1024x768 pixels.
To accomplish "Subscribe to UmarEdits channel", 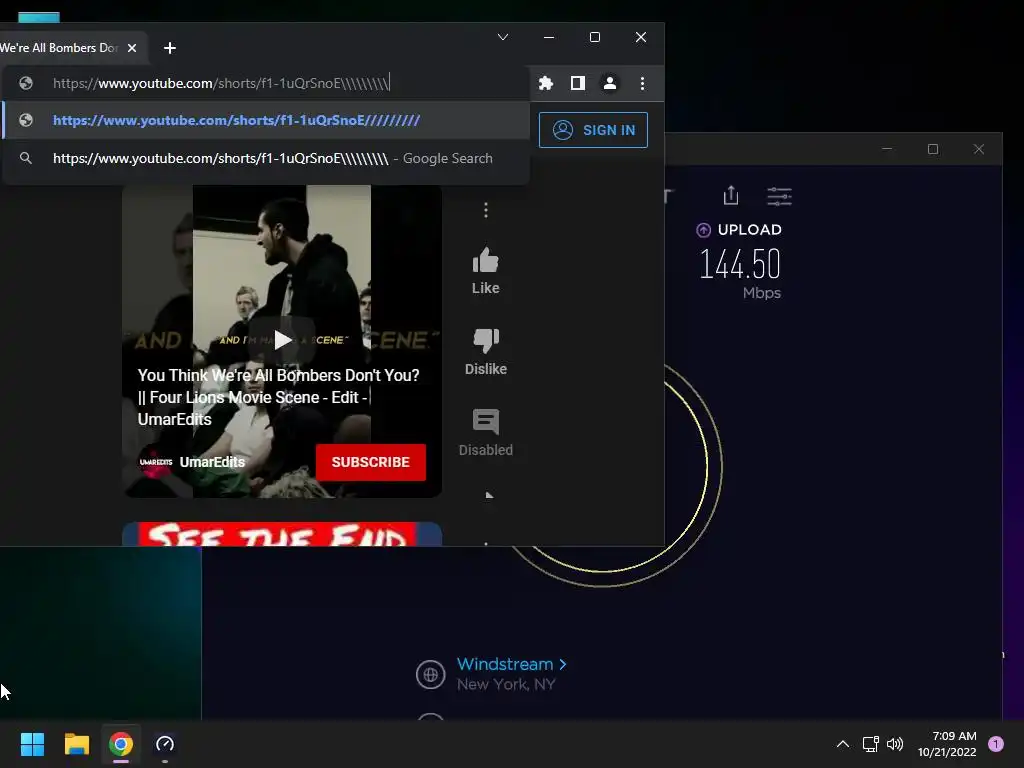I will point(370,462).
